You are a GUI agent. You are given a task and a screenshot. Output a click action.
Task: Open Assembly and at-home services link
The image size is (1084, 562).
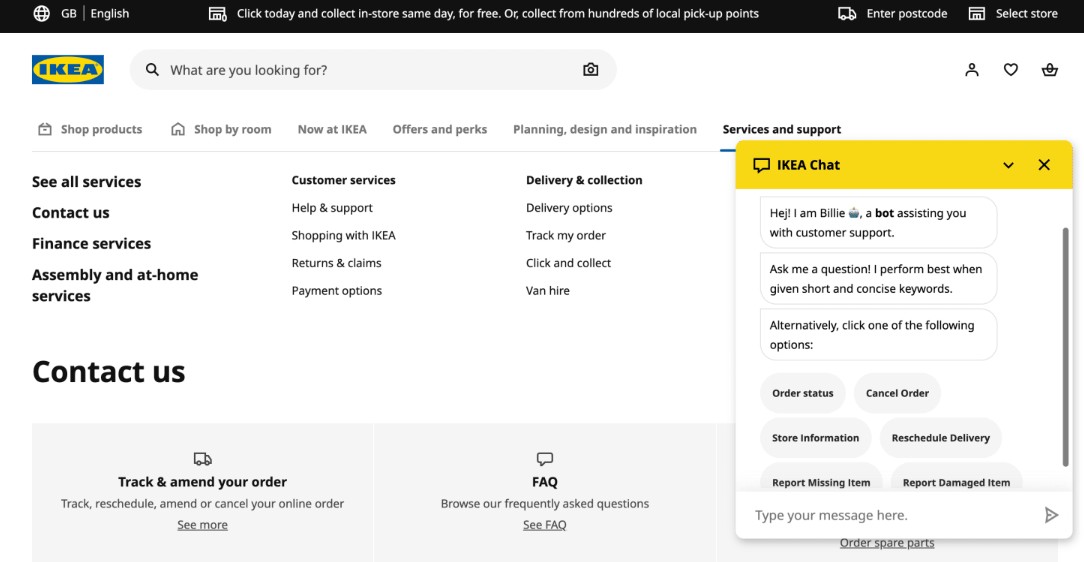tap(115, 285)
